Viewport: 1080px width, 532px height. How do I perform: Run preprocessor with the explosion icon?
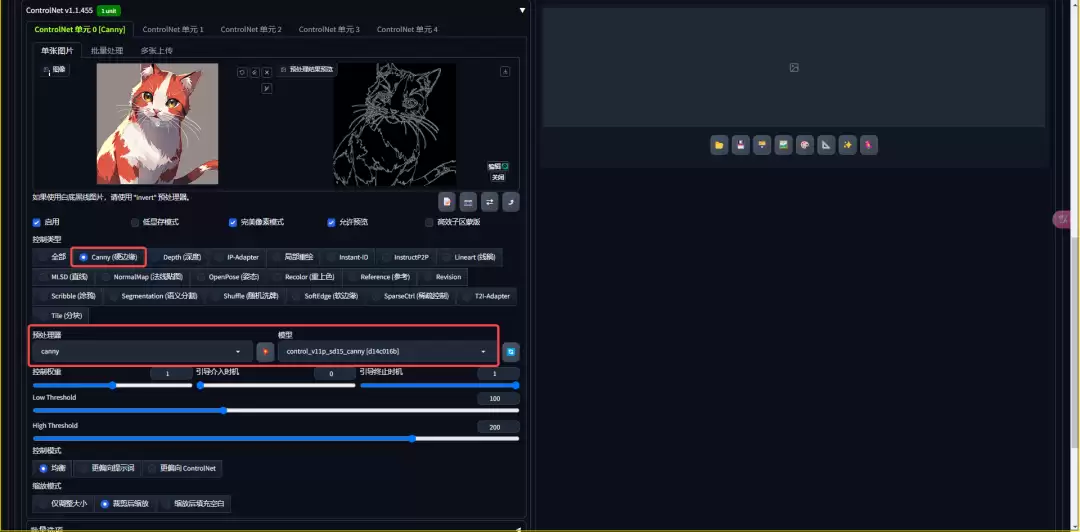(265, 352)
